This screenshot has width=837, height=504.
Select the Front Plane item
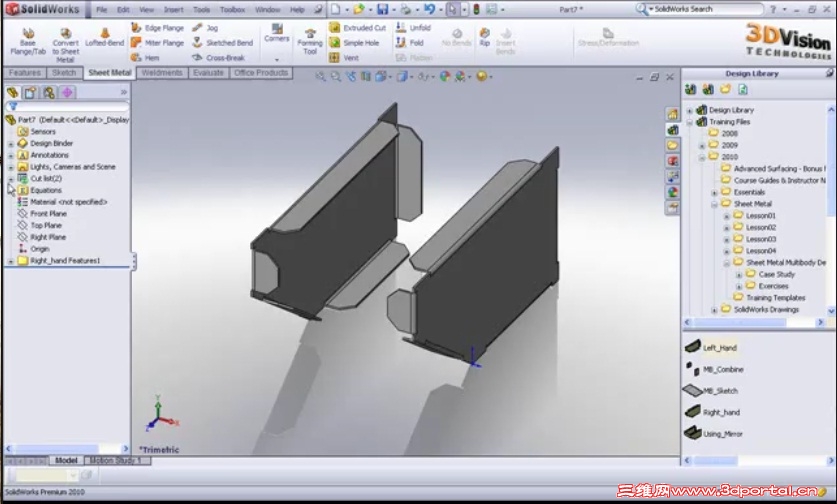[x=42, y=214]
